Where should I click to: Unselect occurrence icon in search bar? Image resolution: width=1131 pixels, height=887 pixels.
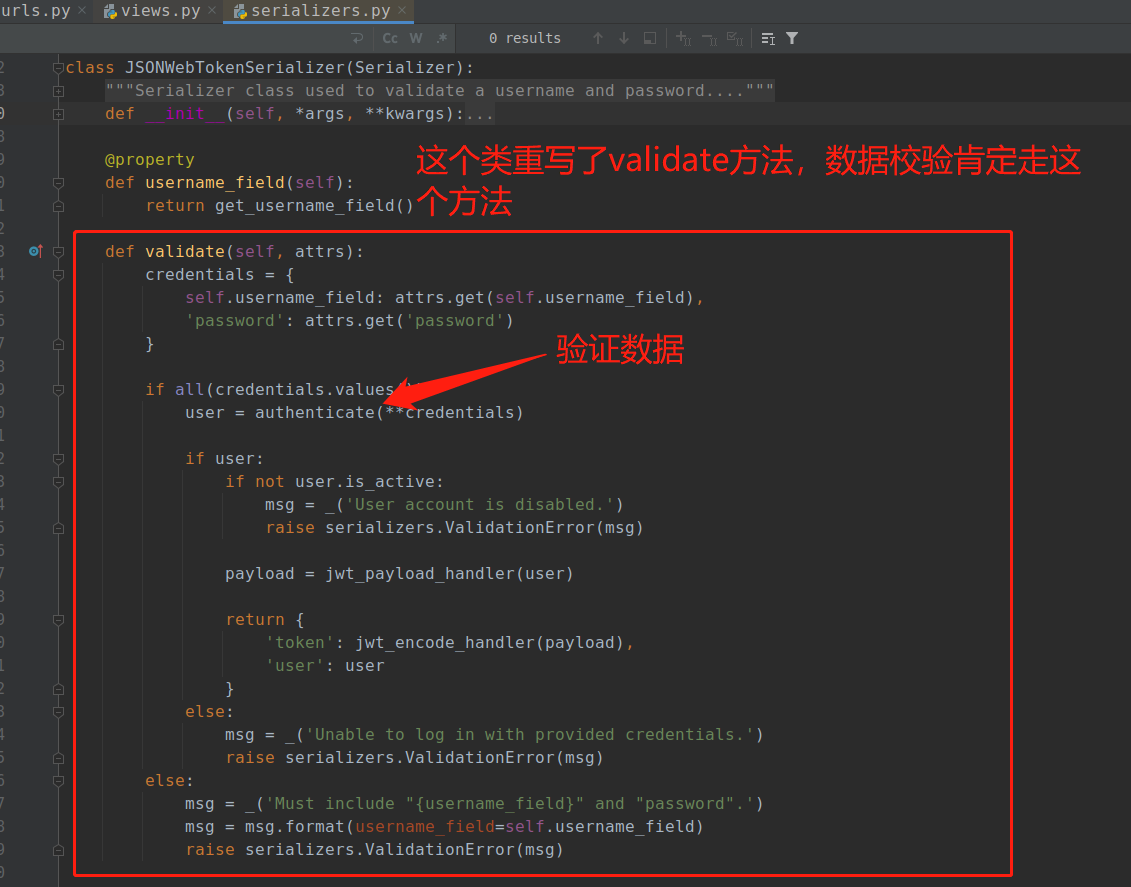point(710,38)
